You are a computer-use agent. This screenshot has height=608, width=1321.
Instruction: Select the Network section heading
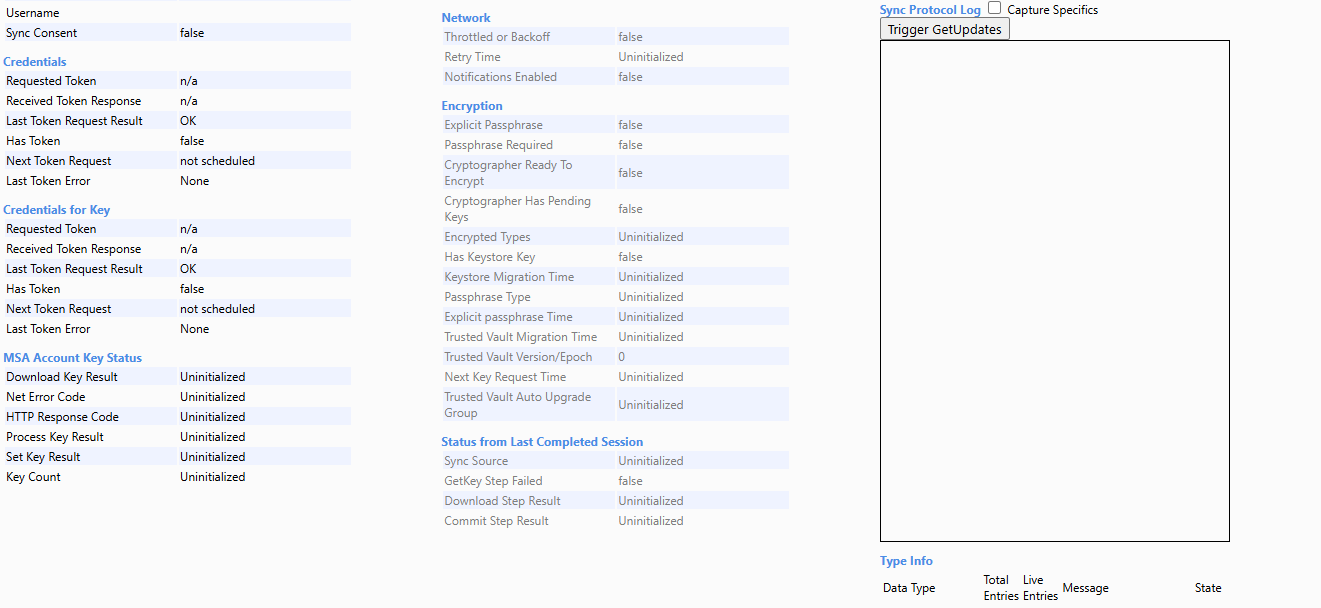tap(466, 18)
